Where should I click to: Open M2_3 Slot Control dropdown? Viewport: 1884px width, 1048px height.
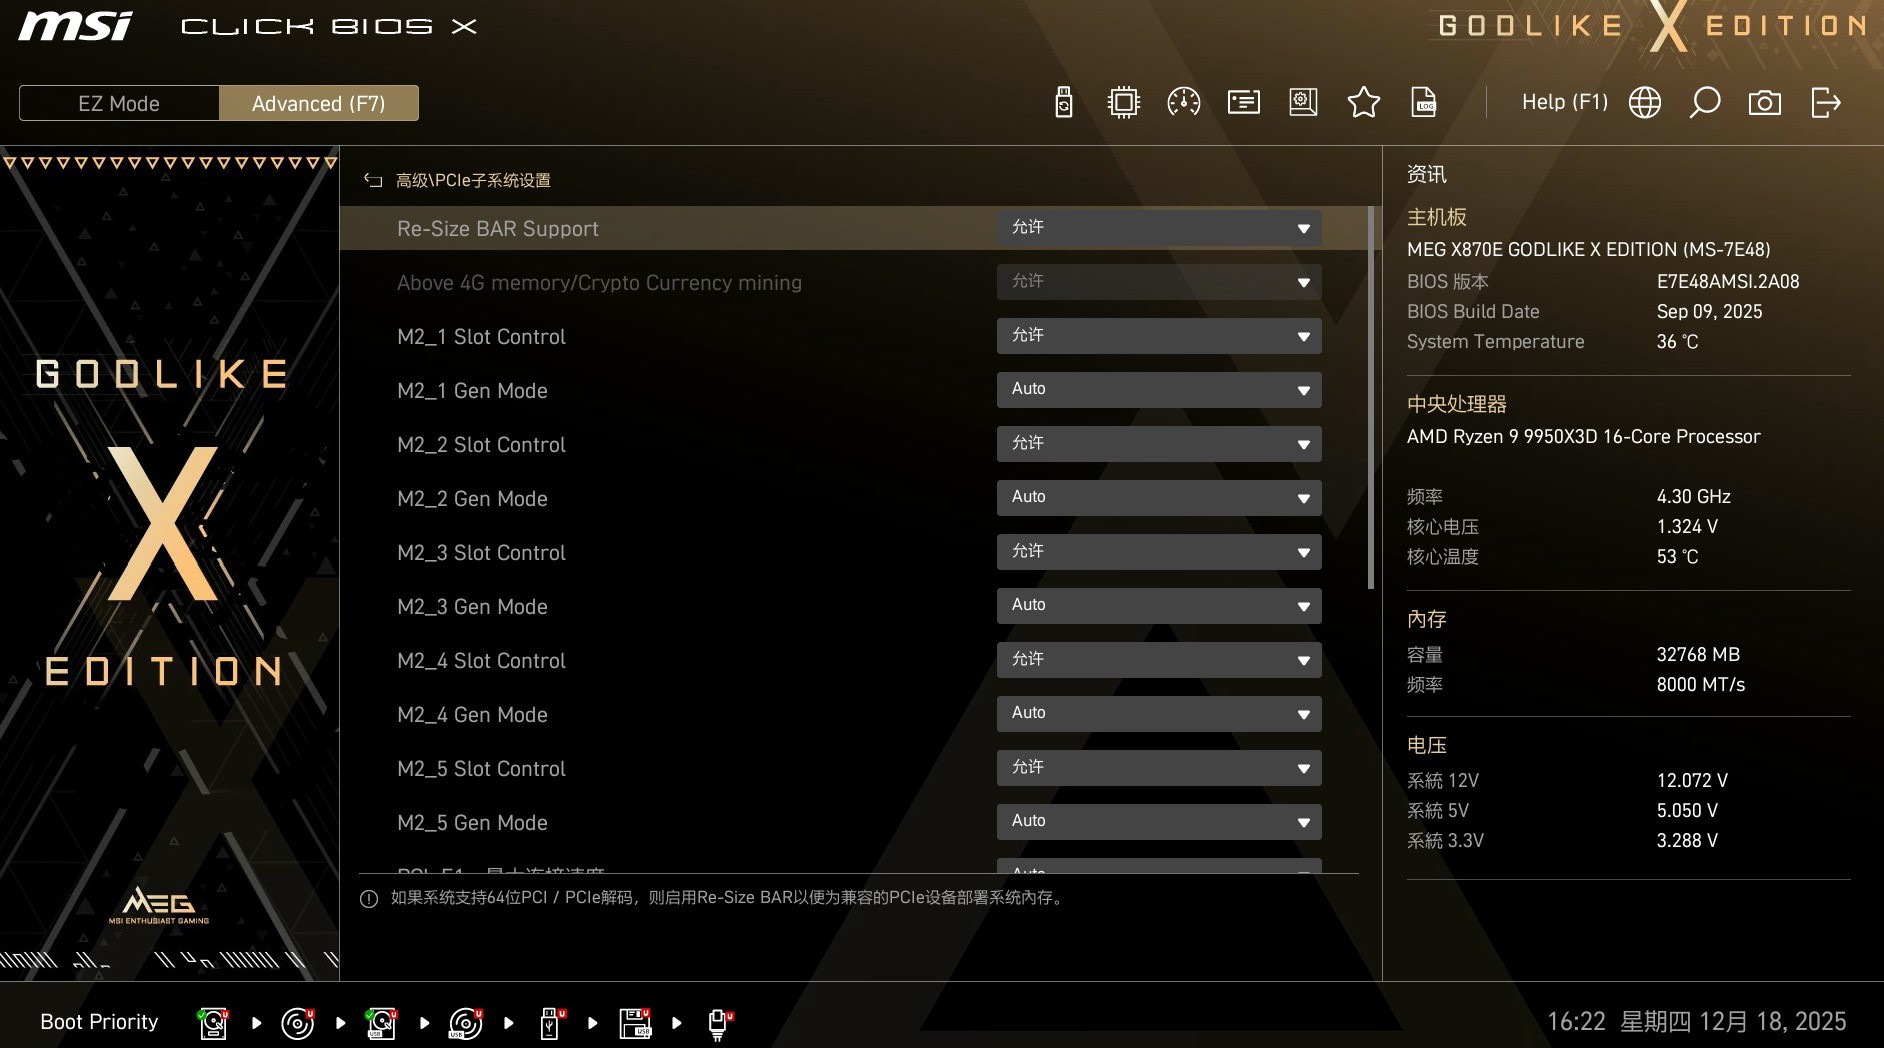point(1159,552)
